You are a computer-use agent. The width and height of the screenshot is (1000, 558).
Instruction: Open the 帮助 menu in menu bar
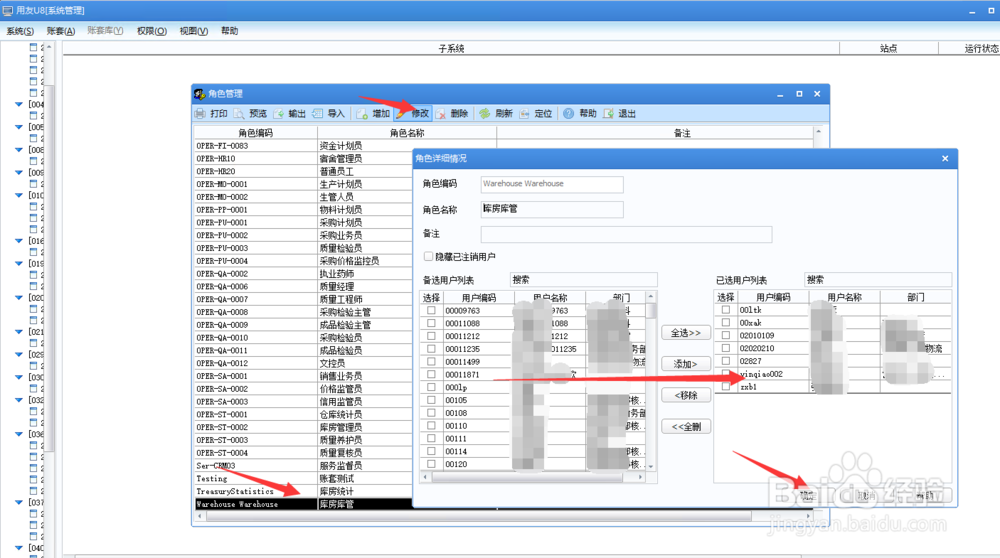[230, 31]
